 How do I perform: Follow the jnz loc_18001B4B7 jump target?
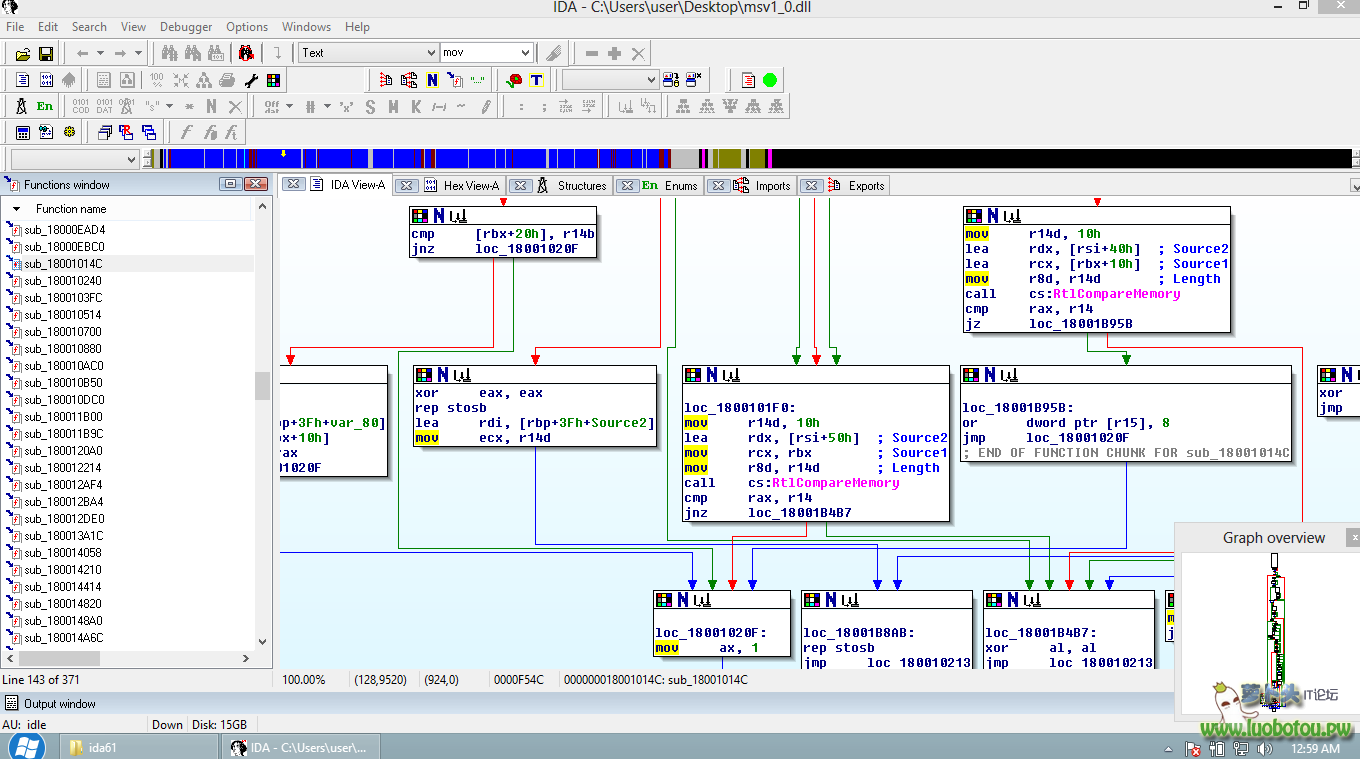coord(800,513)
